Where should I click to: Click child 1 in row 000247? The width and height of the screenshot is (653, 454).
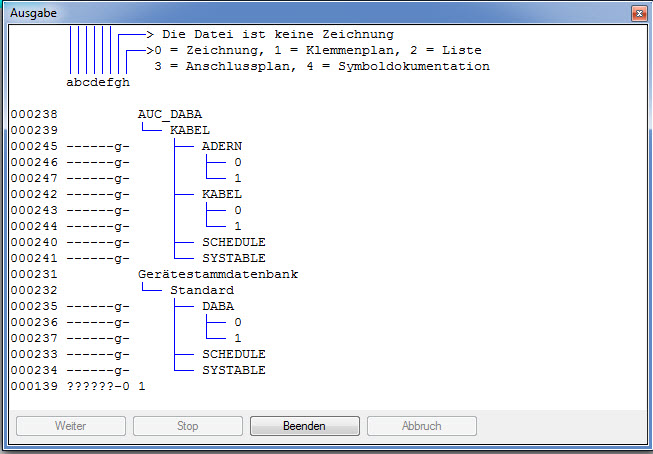click(238, 178)
